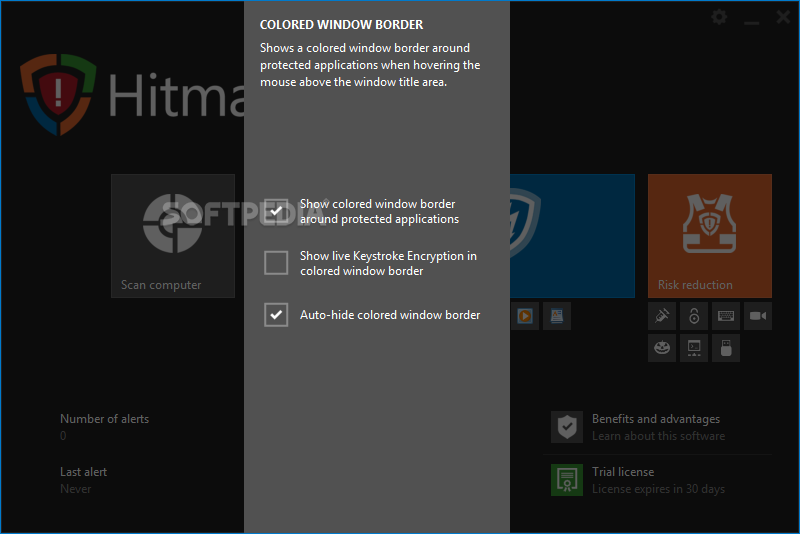Click the Number of alerts label
Viewport: 800px width, 534px height.
[105, 419]
